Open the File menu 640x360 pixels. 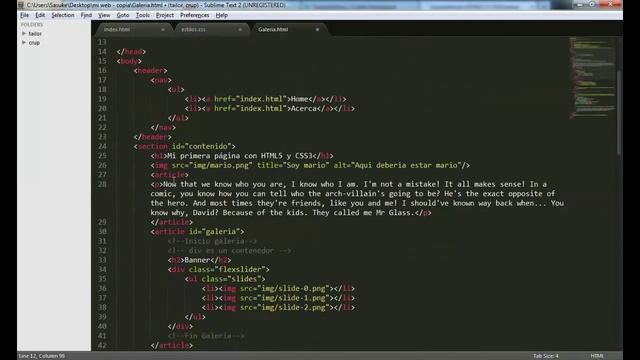[24, 15]
